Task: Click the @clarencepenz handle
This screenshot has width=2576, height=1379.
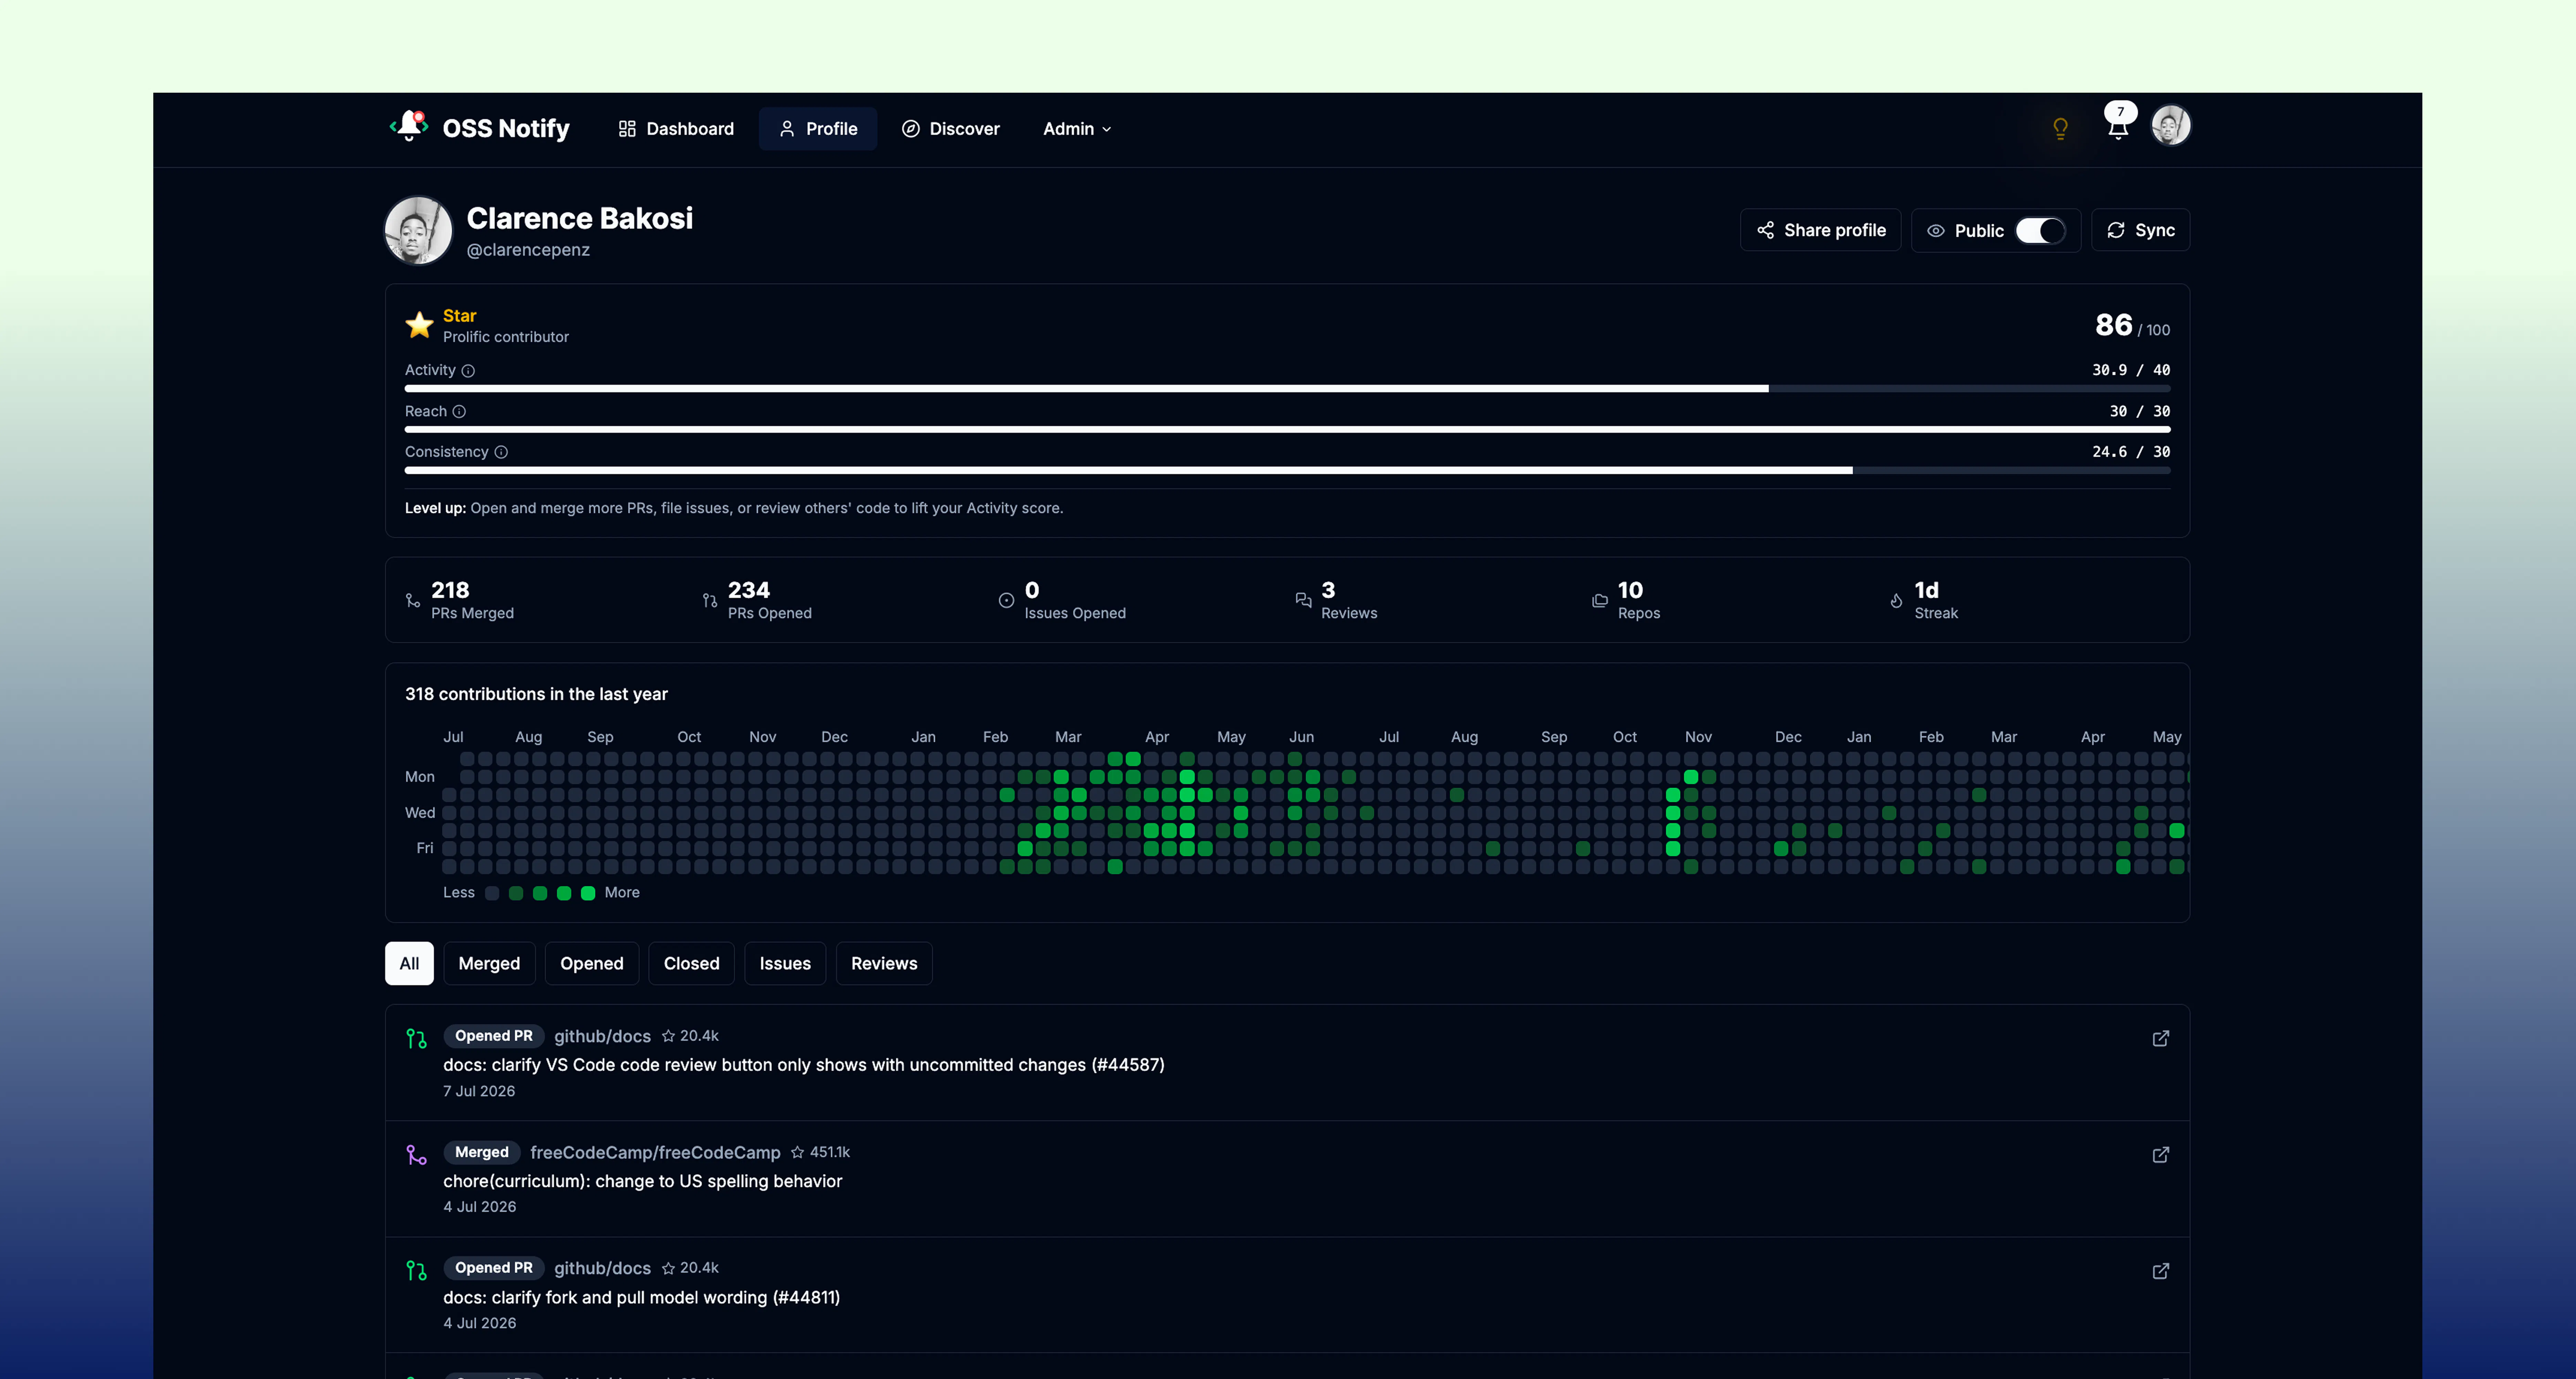Action: pos(528,250)
